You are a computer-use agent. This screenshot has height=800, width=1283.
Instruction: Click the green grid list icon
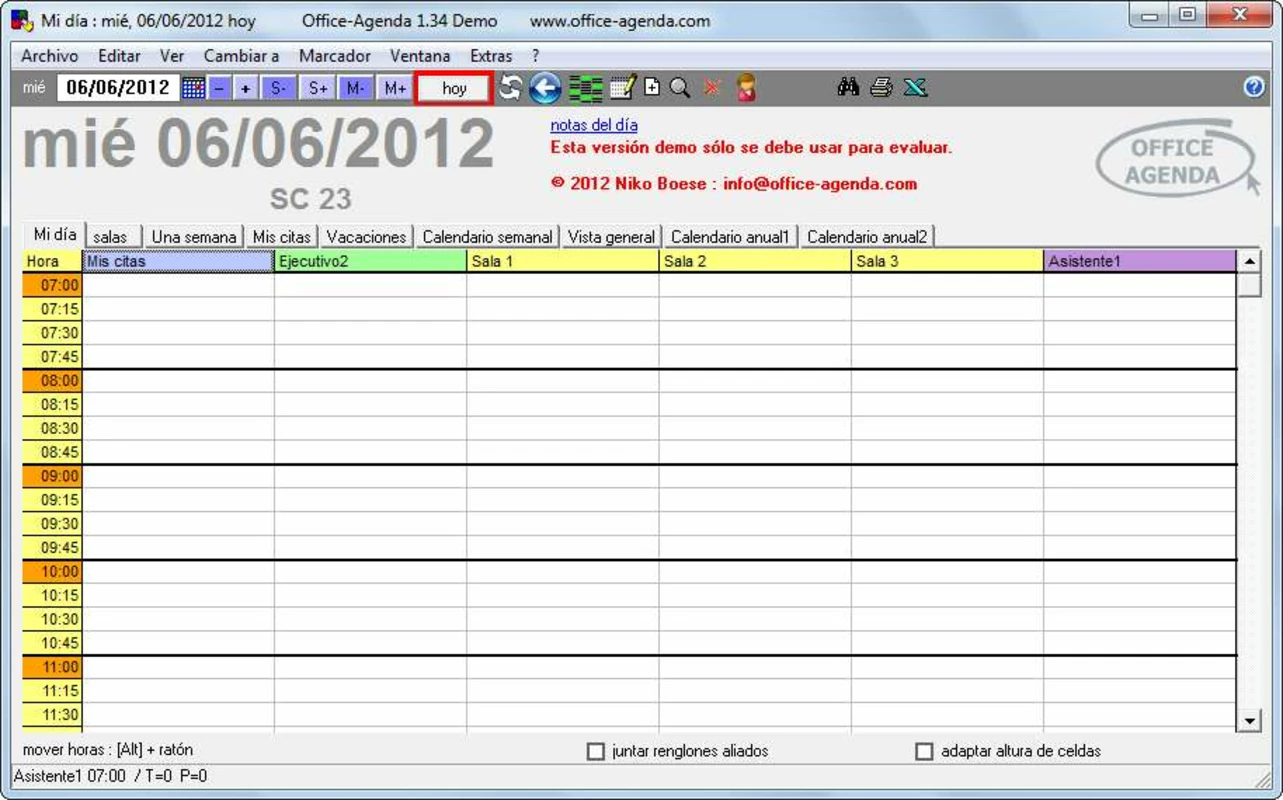coord(586,88)
